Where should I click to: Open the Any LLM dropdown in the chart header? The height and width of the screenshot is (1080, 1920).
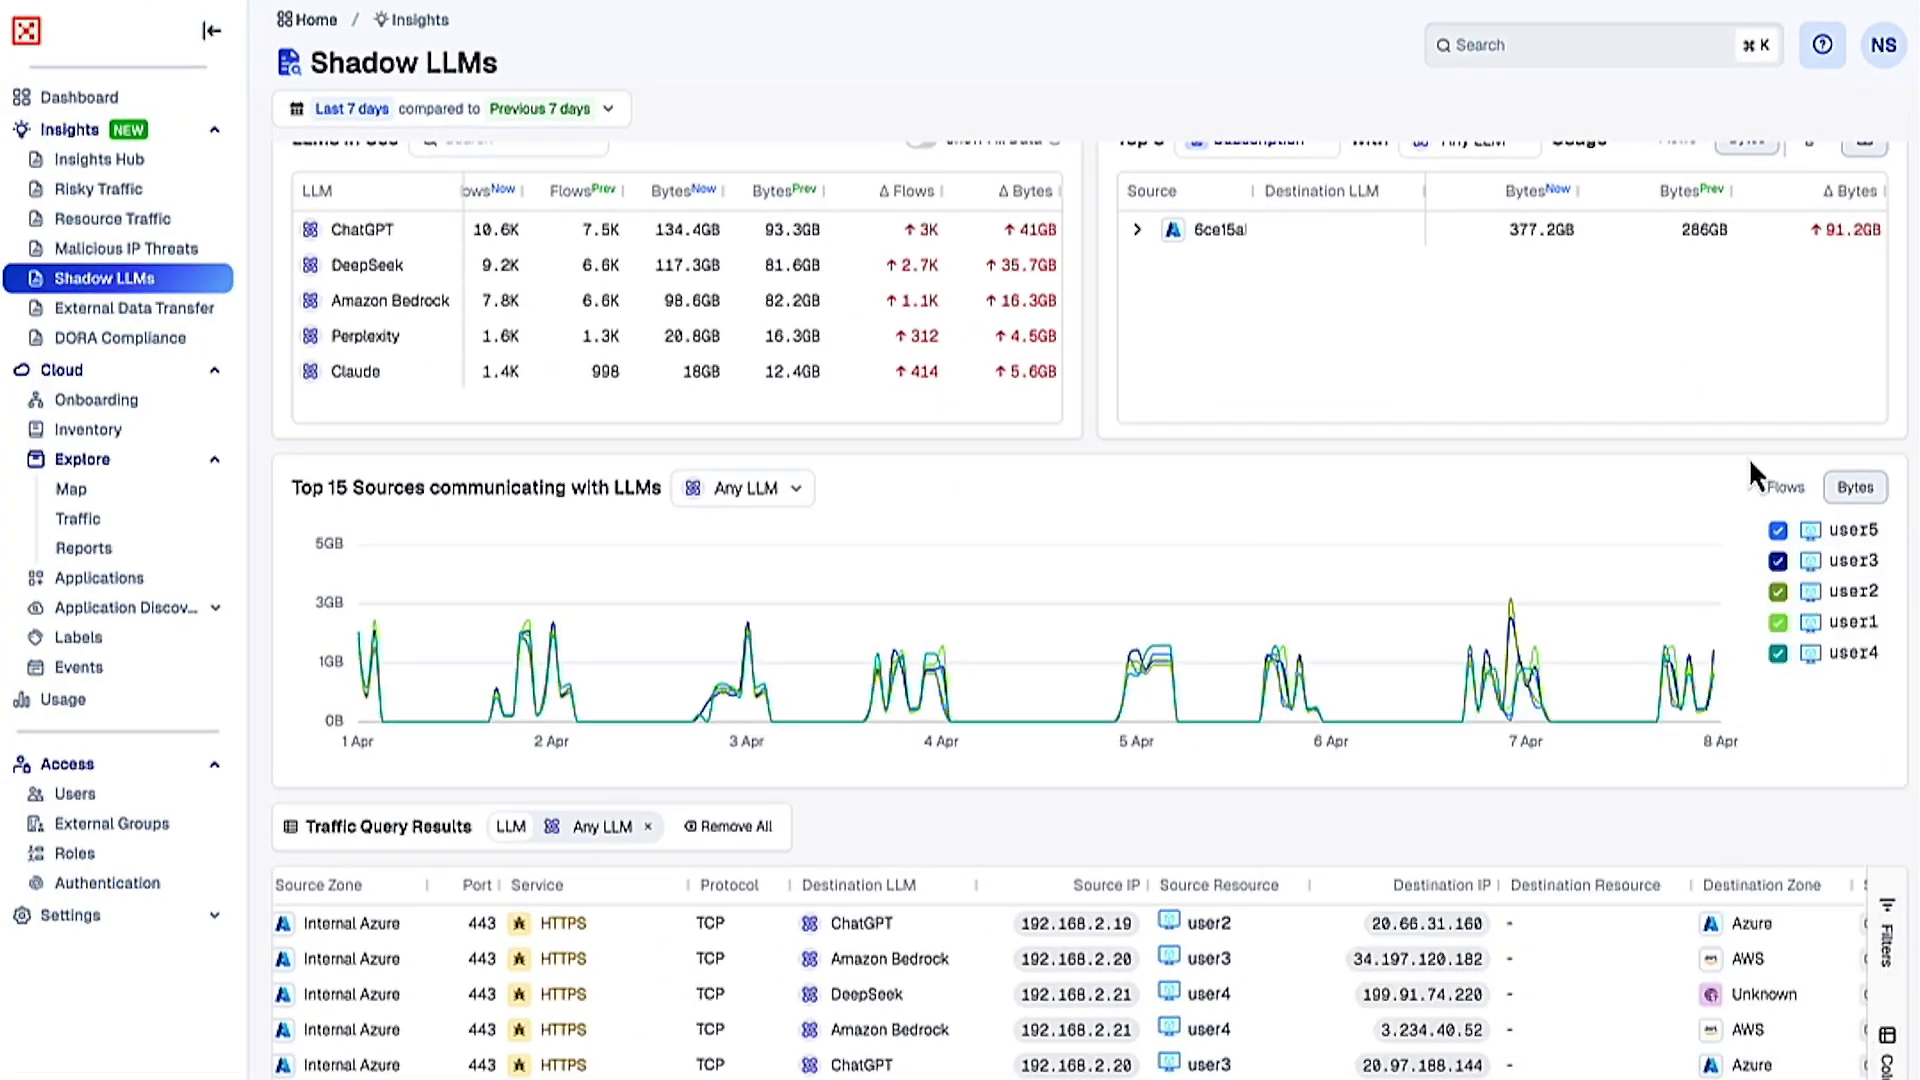[x=744, y=488]
